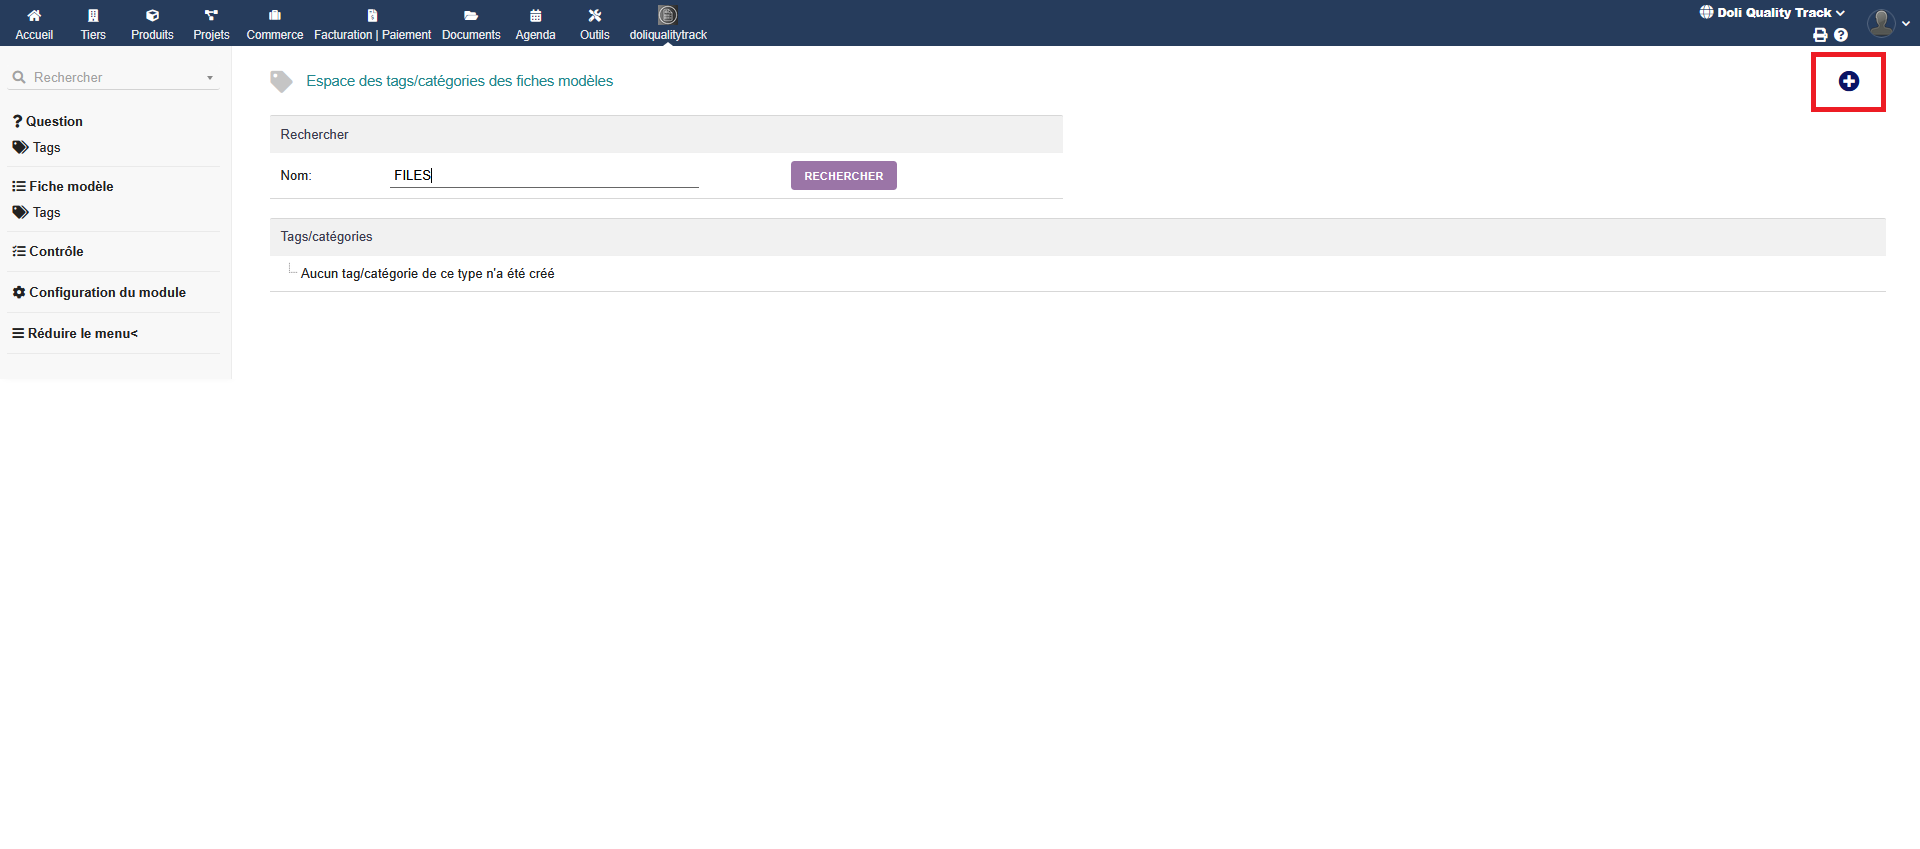Open the sidebar Rechercher dropdown arrow
Image resolution: width=1920 pixels, height=849 pixels.
(210, 78)
